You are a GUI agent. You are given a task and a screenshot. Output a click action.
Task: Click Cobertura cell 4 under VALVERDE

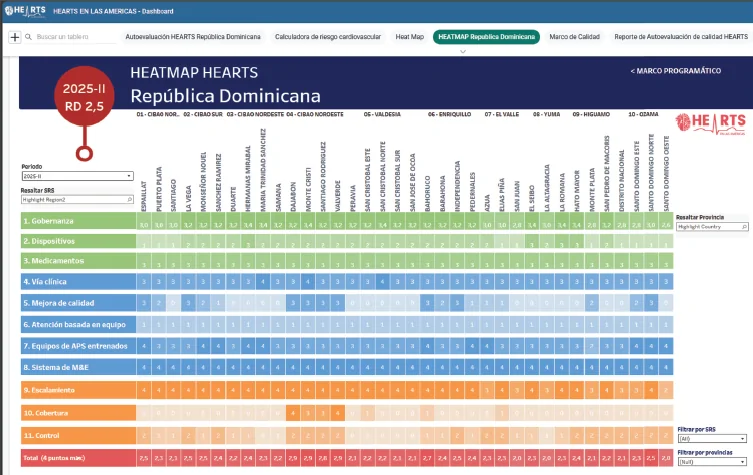click(x=338, y=413)
